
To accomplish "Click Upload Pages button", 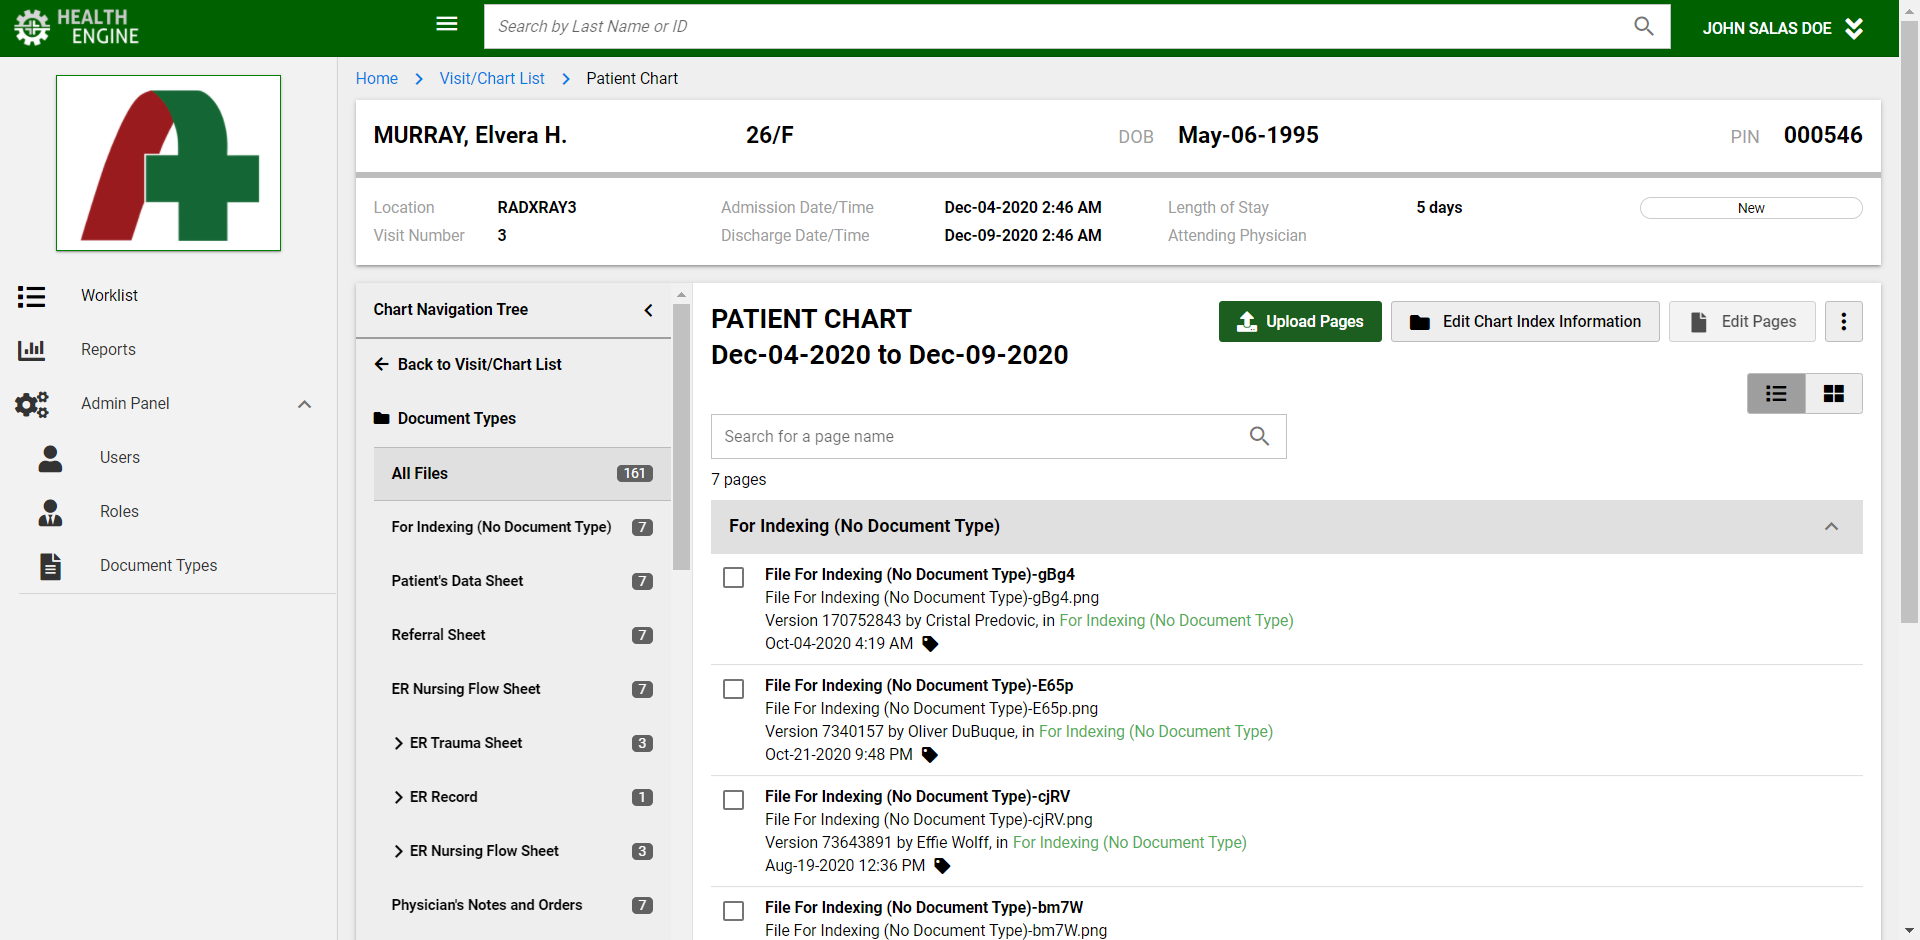I will (x=1300, y=322).
